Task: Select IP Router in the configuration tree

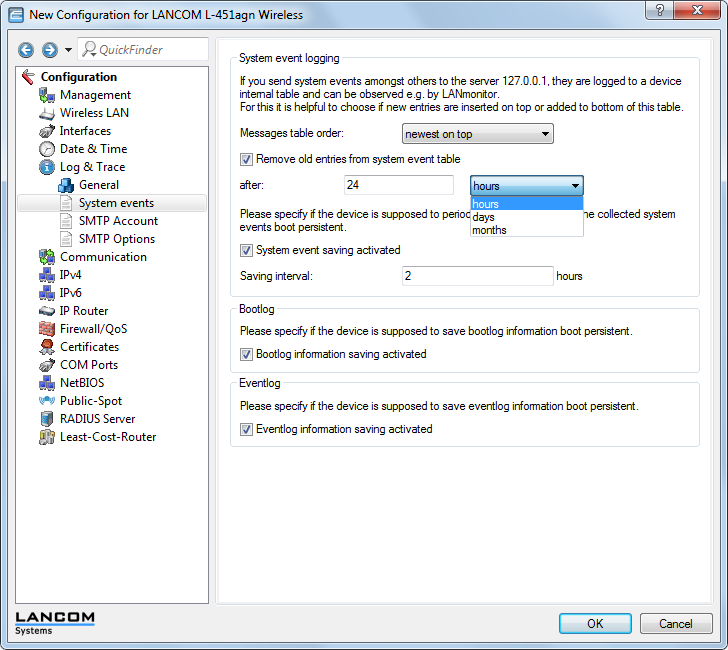Action: 84,311
